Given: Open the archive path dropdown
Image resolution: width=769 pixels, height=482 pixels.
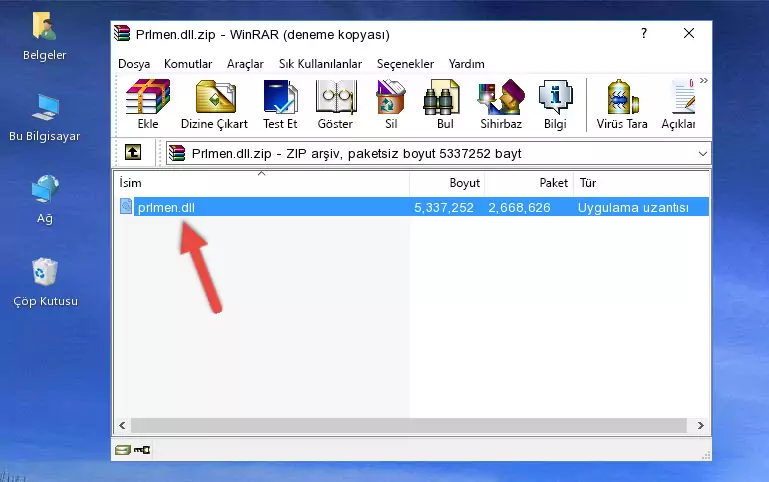Looking at the screenshot, I should pyautogui.click(x=702, y=153).
